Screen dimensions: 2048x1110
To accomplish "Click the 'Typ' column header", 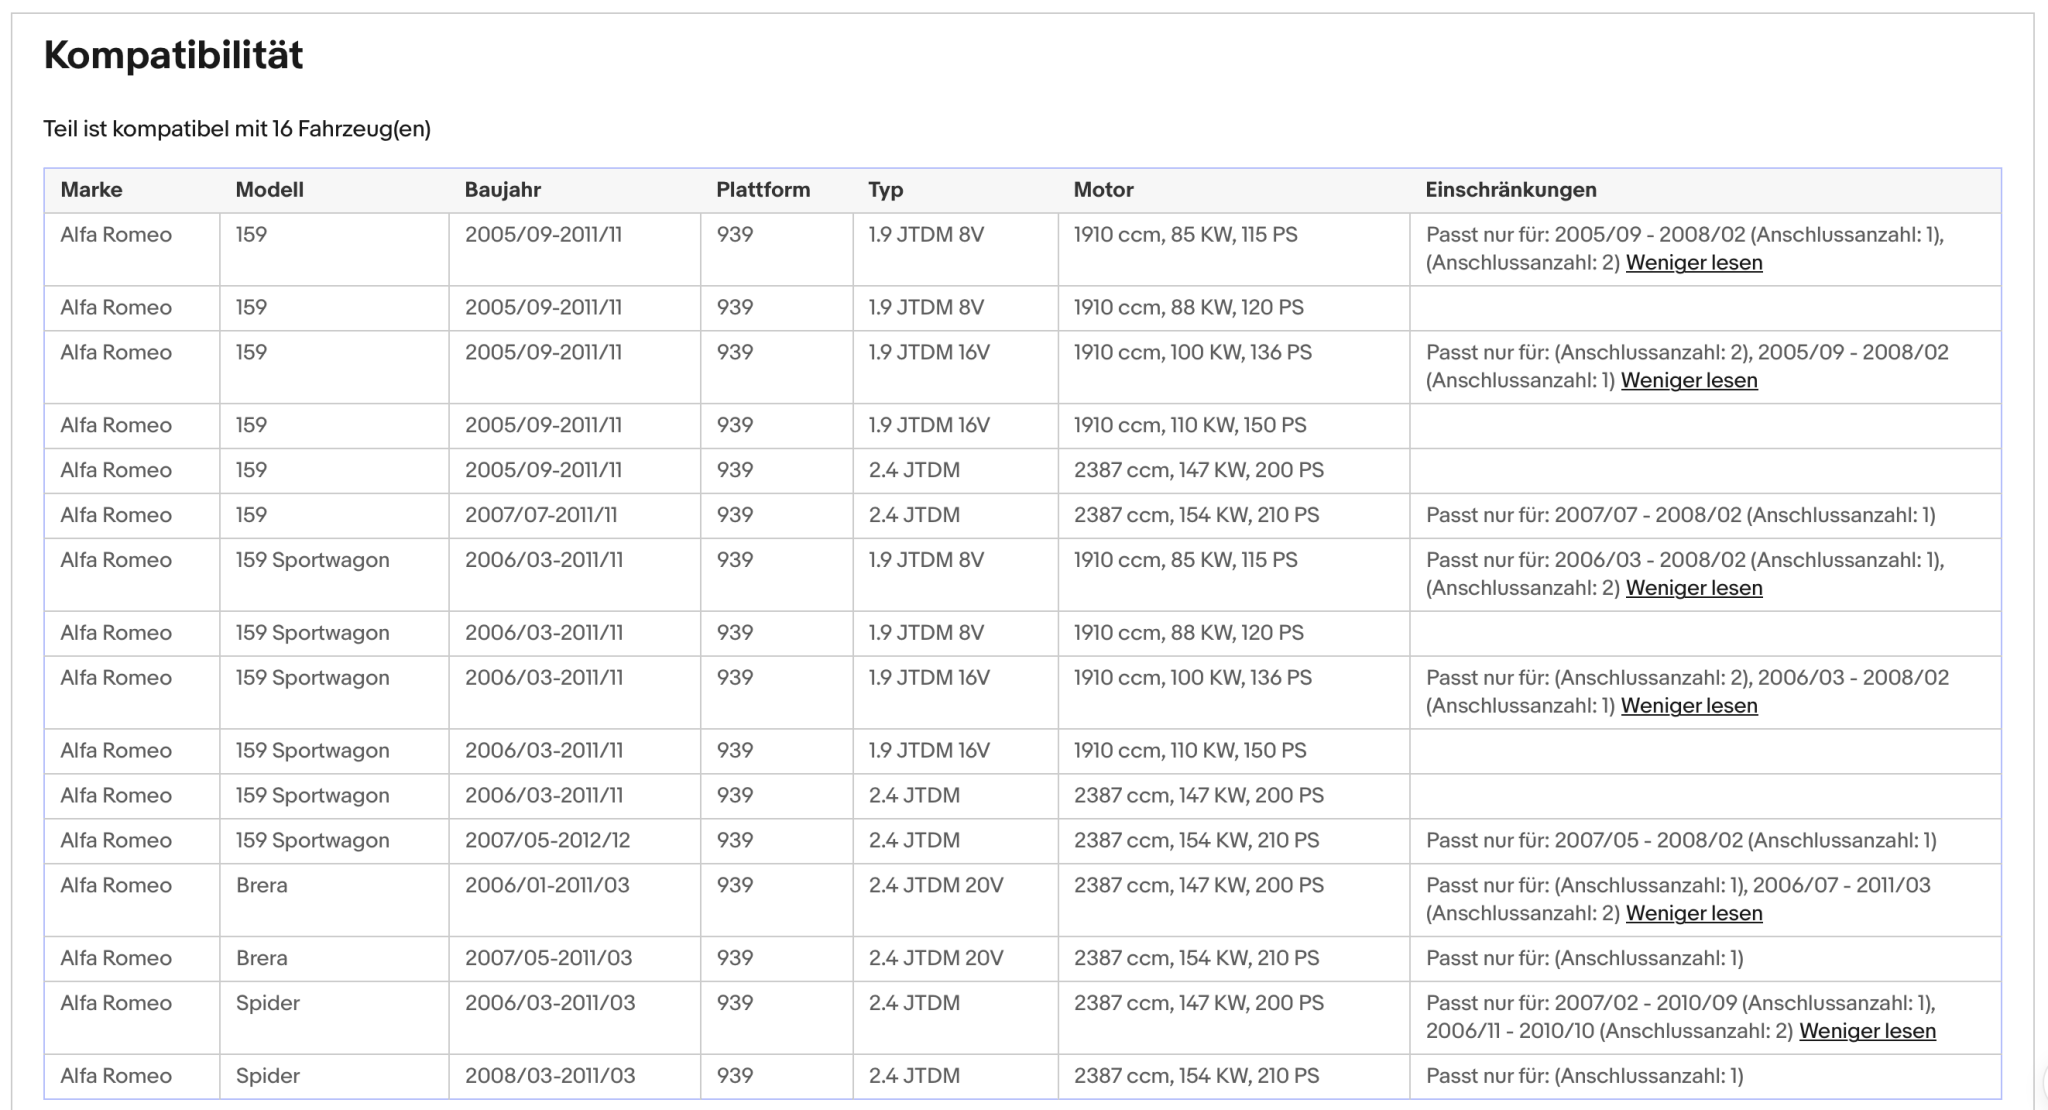I will click(x=885, y=190).
